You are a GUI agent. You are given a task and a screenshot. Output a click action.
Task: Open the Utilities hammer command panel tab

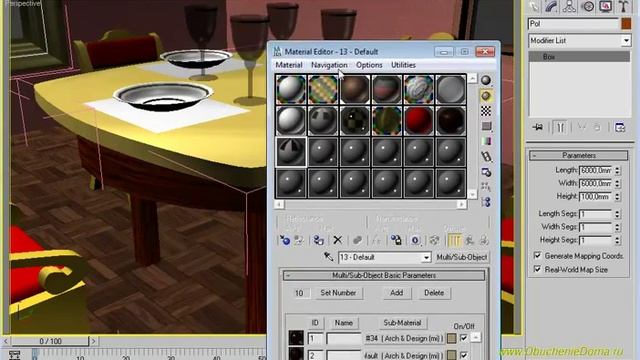pyautogui.click(x=623, y=6)
